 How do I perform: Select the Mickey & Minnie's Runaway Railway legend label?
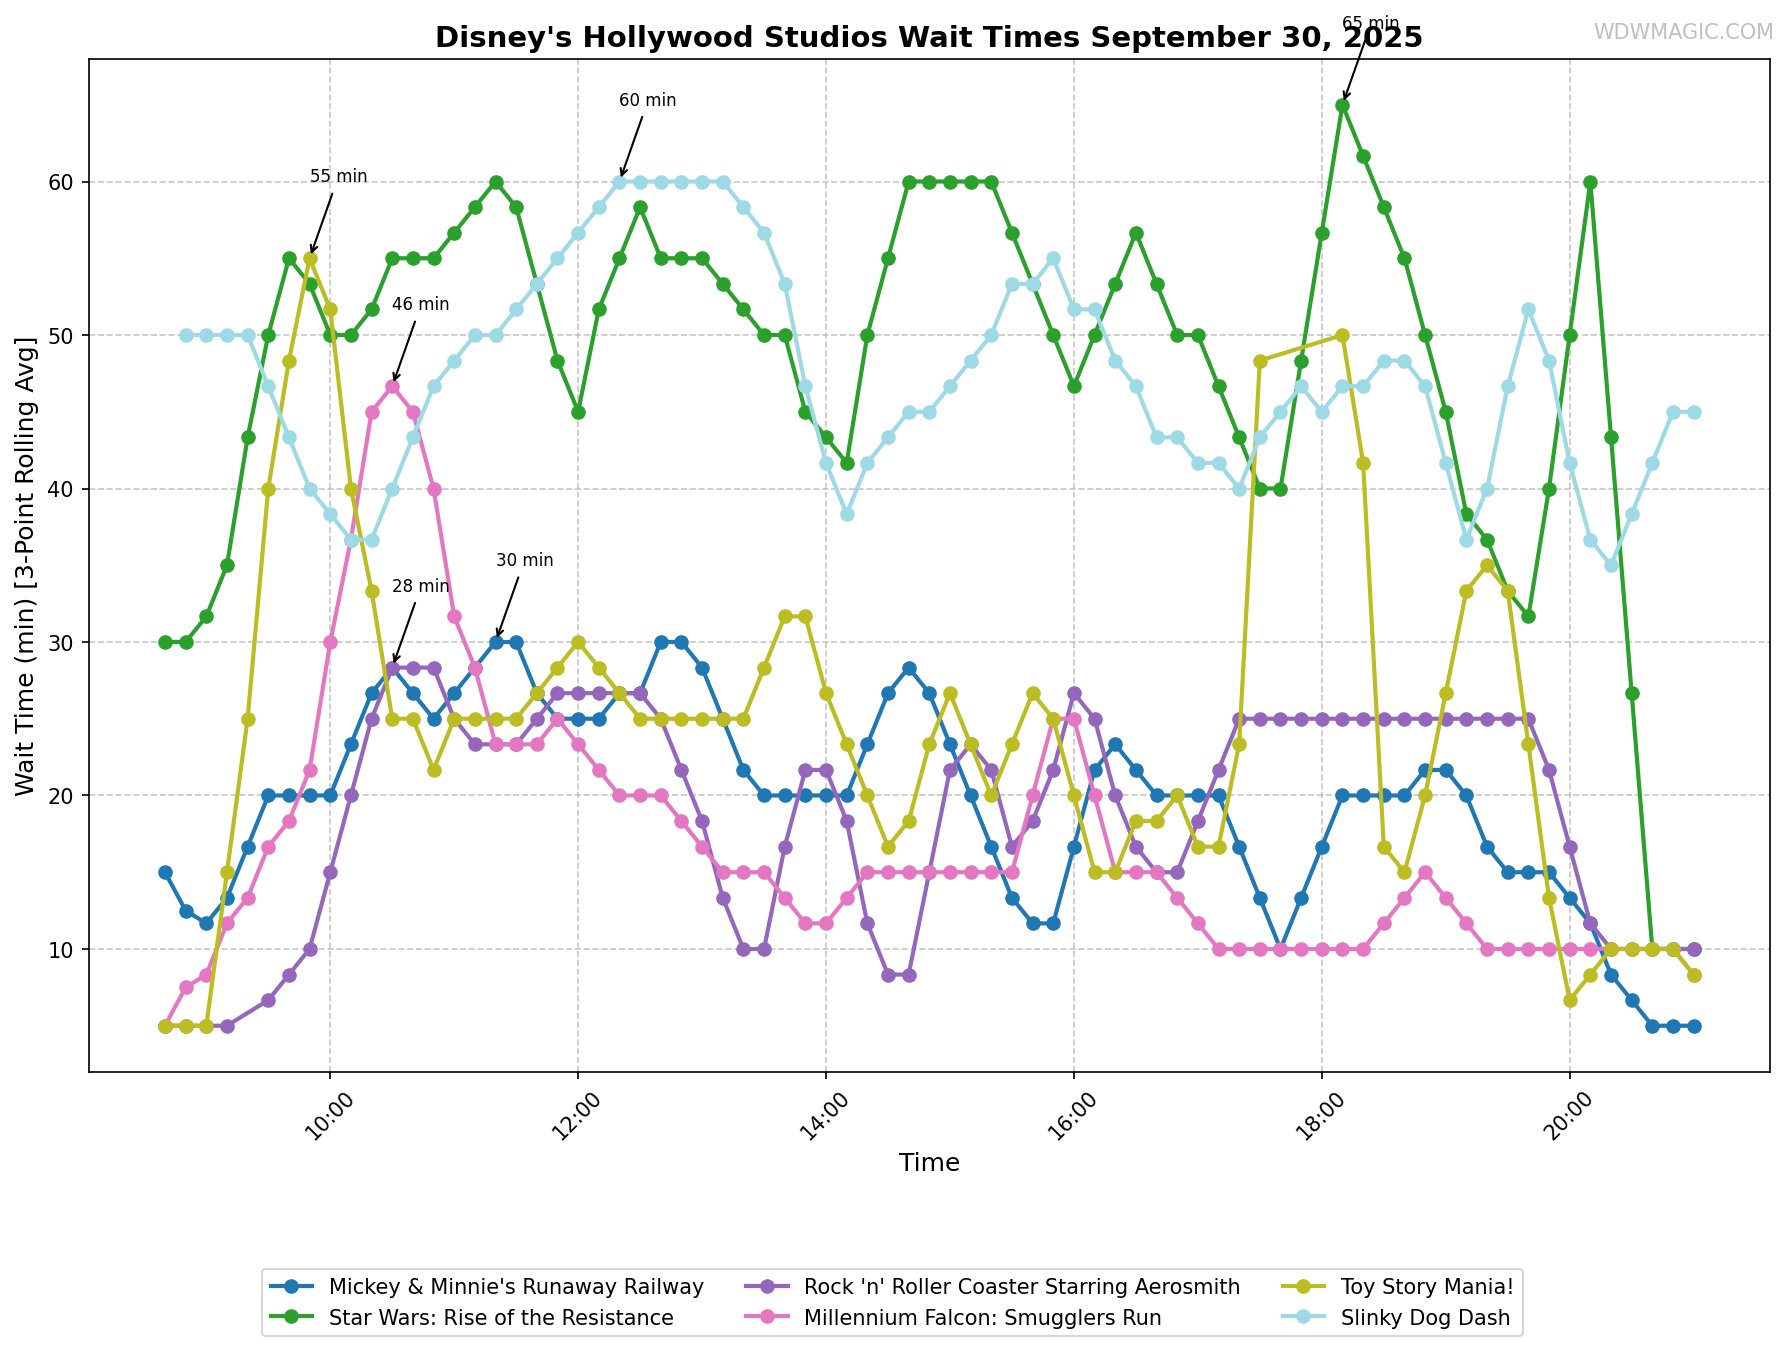point(516,1286)
